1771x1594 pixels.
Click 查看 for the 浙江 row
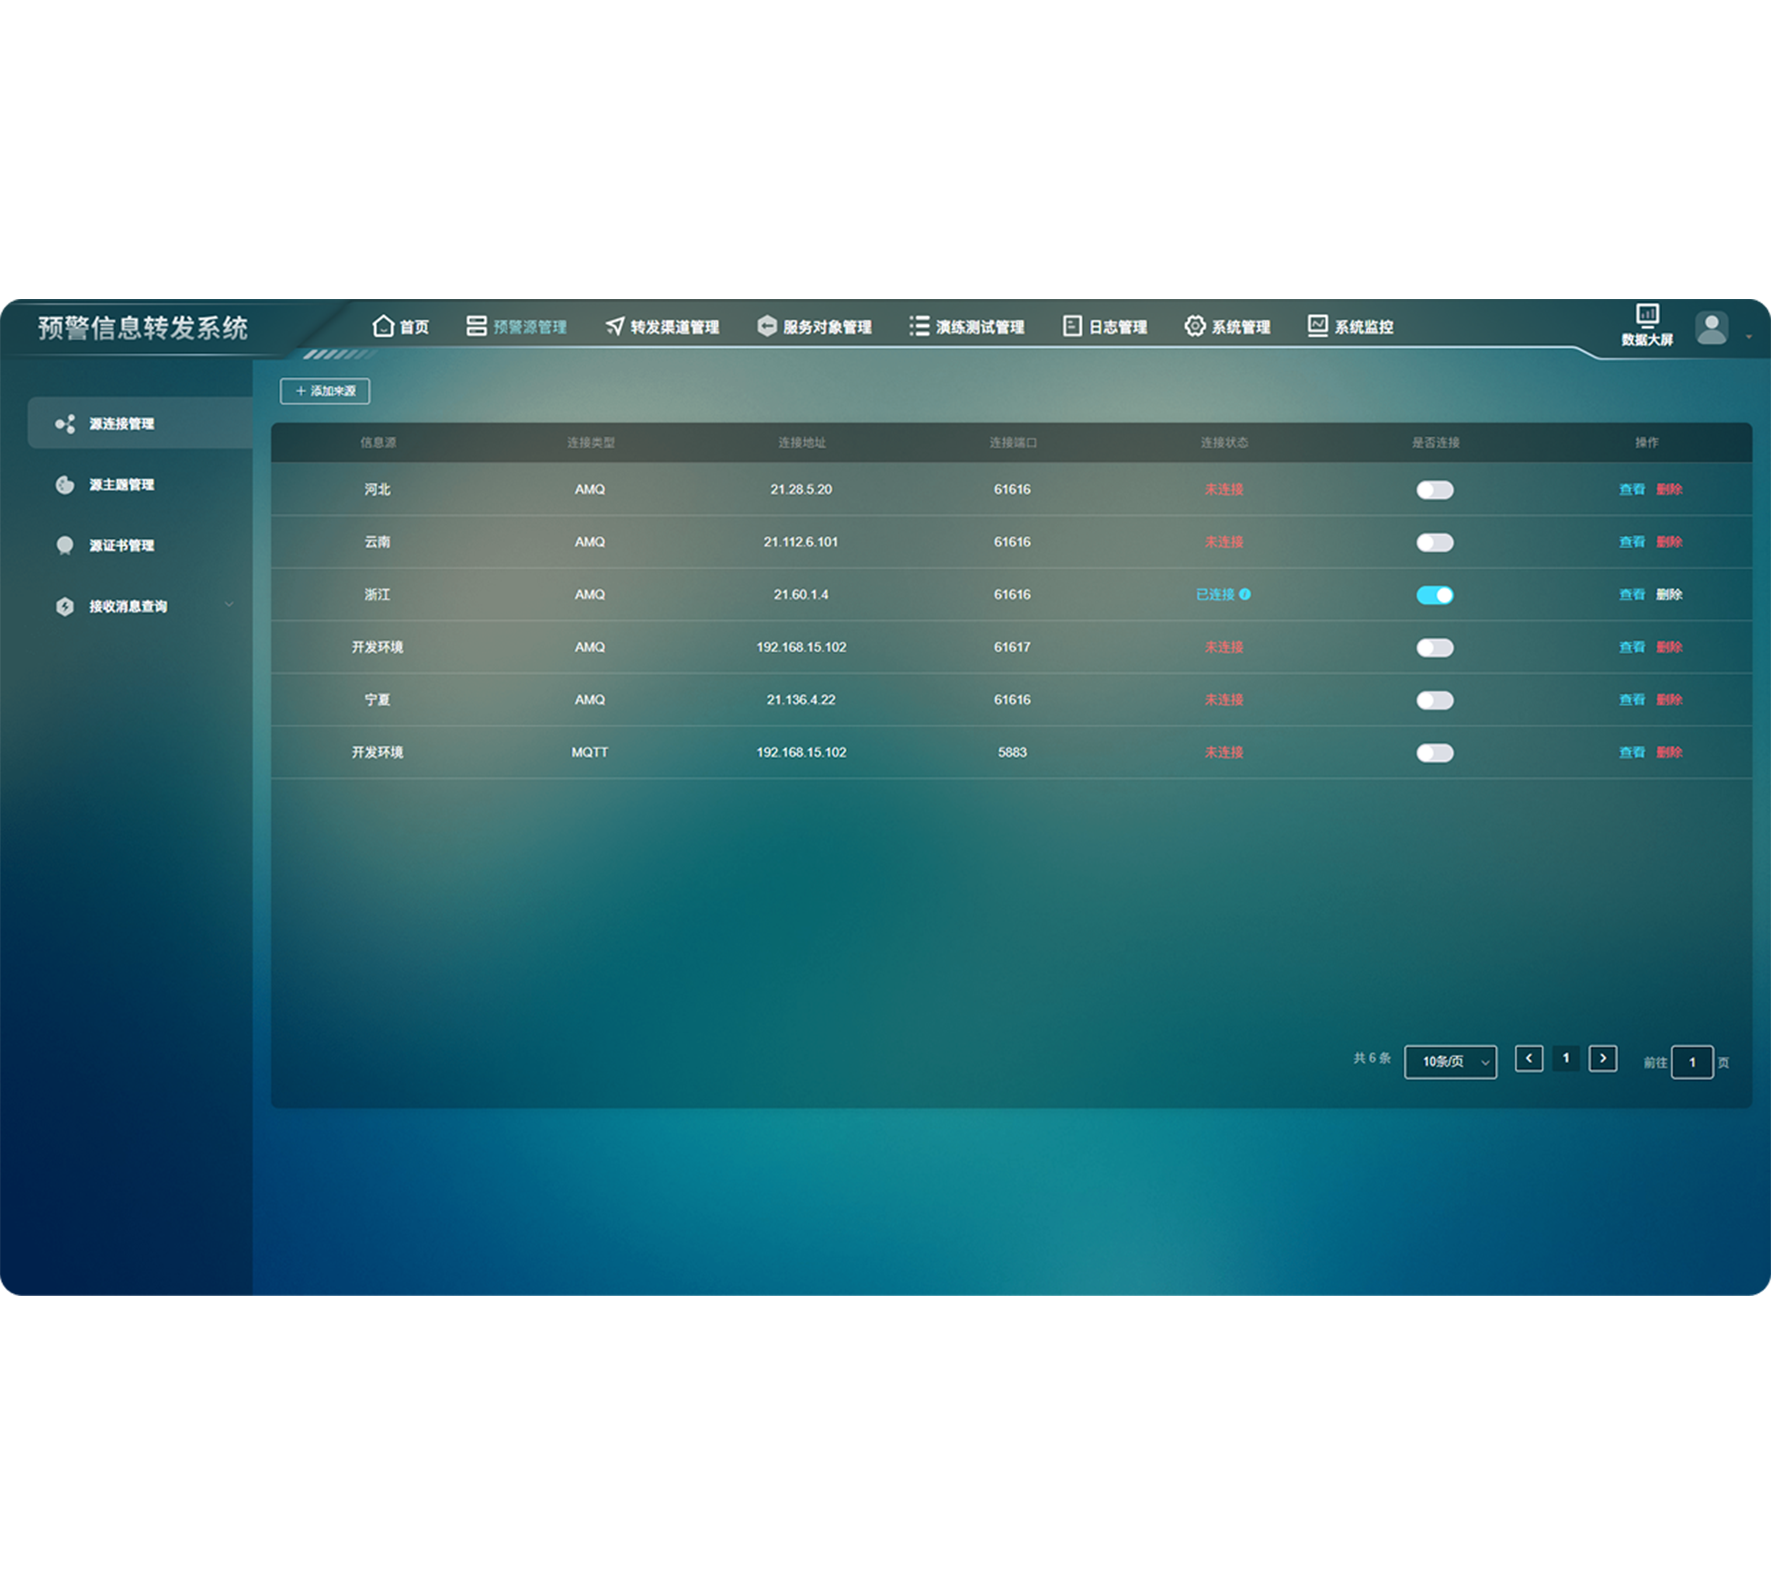[x=1632, y=594]
